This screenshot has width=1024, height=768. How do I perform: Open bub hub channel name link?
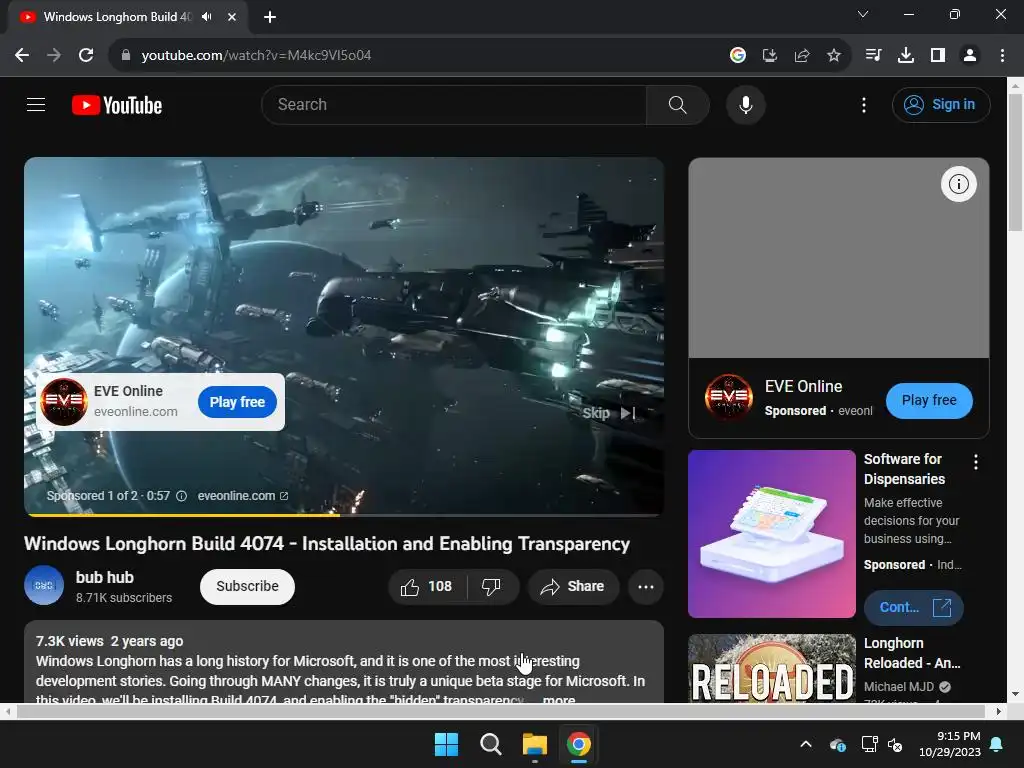coord(104,577)
